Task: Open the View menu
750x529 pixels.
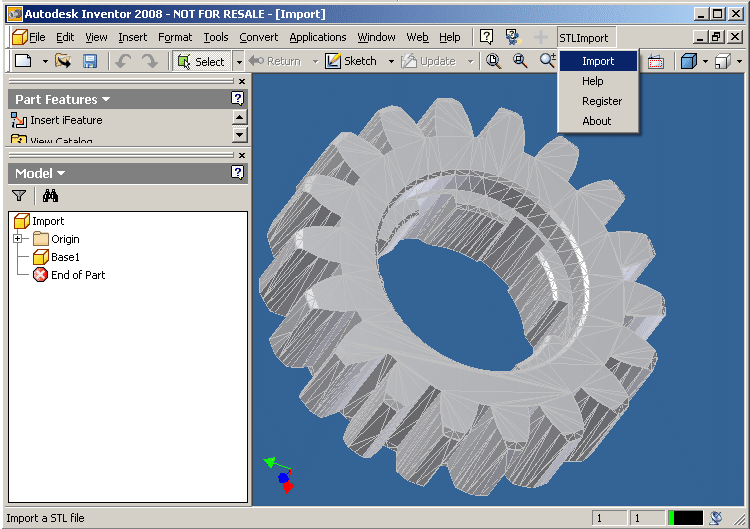Action: 96,37
